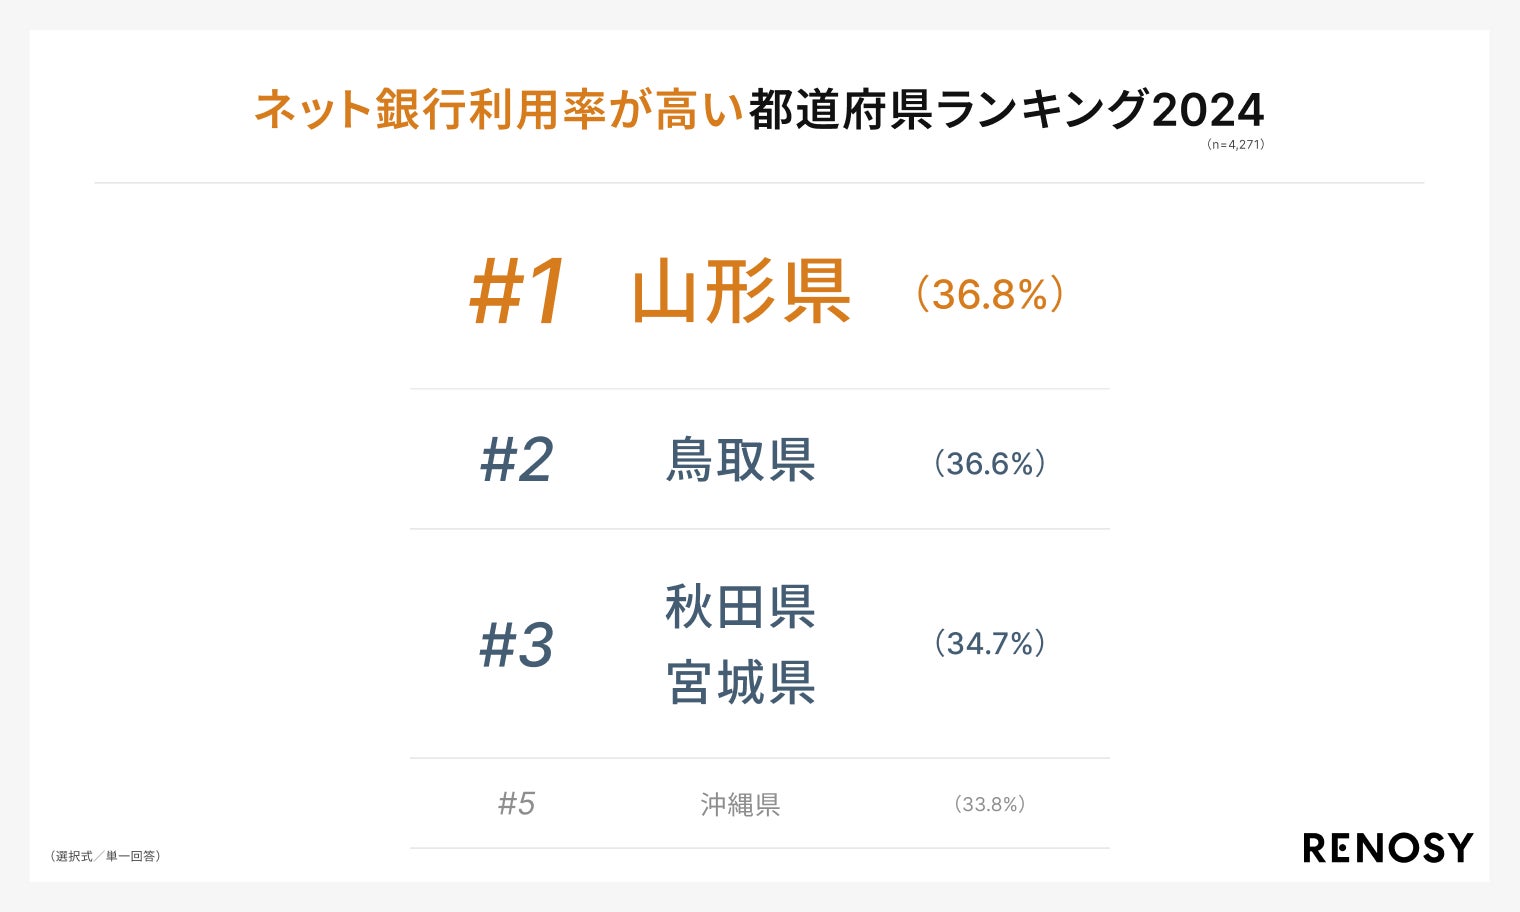
Task: Click the orange title text ネット銀行利用率が高い
Action: point(499,109)
